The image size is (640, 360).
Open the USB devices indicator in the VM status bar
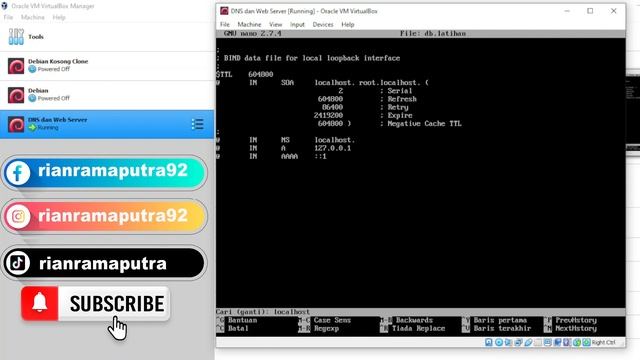coord(529,342)
